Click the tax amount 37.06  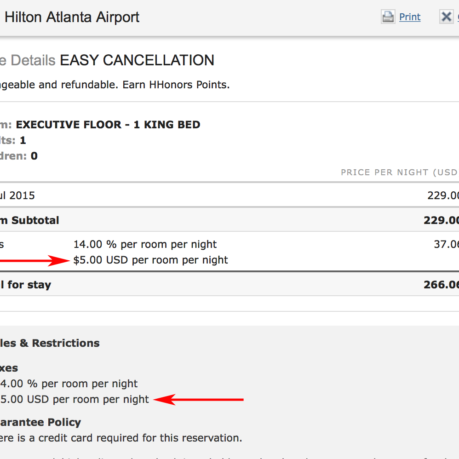coord(446,244)
